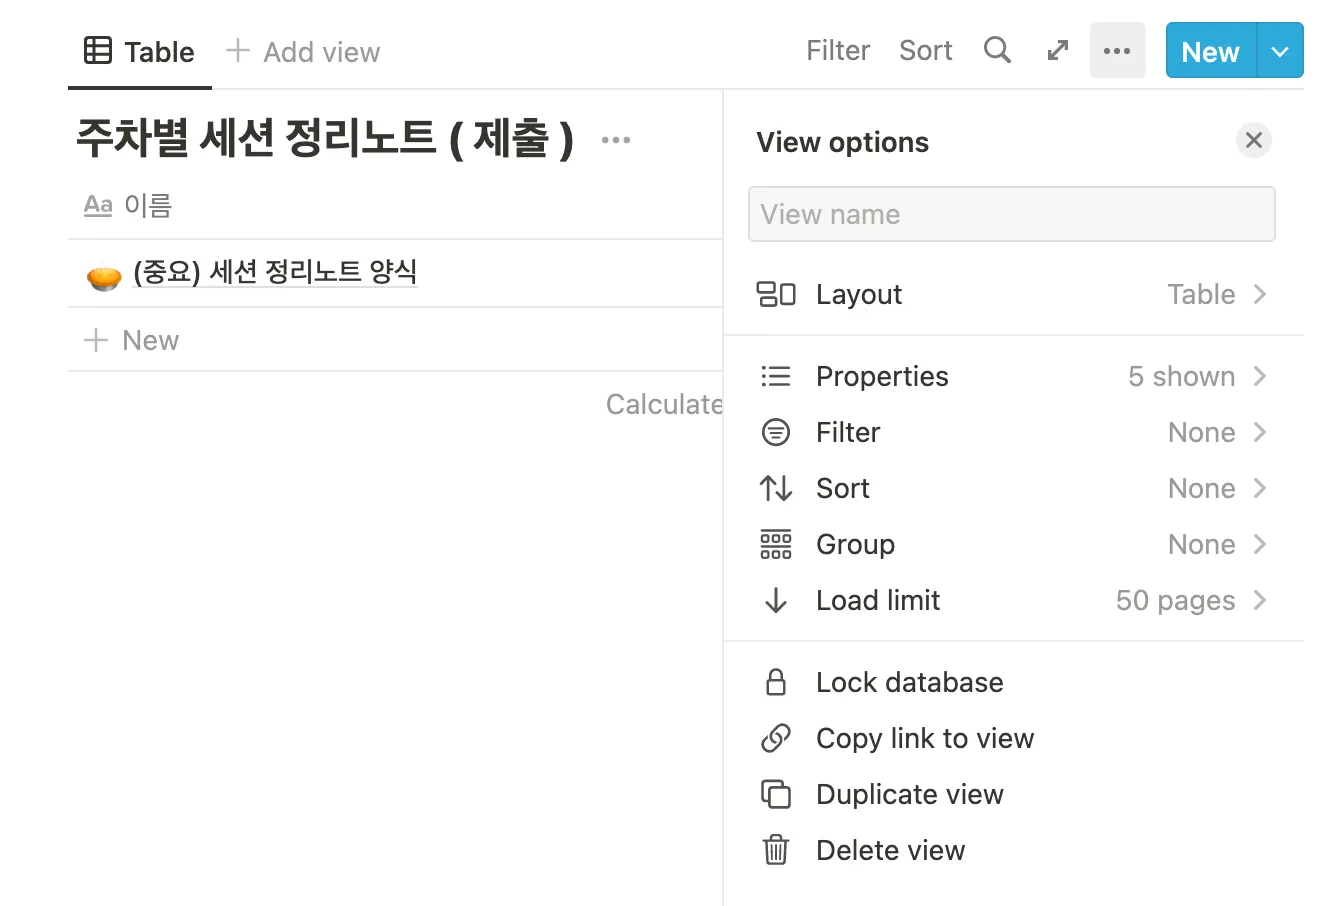The width and height of the screenshot is (1322, 906).
Task: Click the Duplicate view squares icon
Action: click(x=776, y=794)
